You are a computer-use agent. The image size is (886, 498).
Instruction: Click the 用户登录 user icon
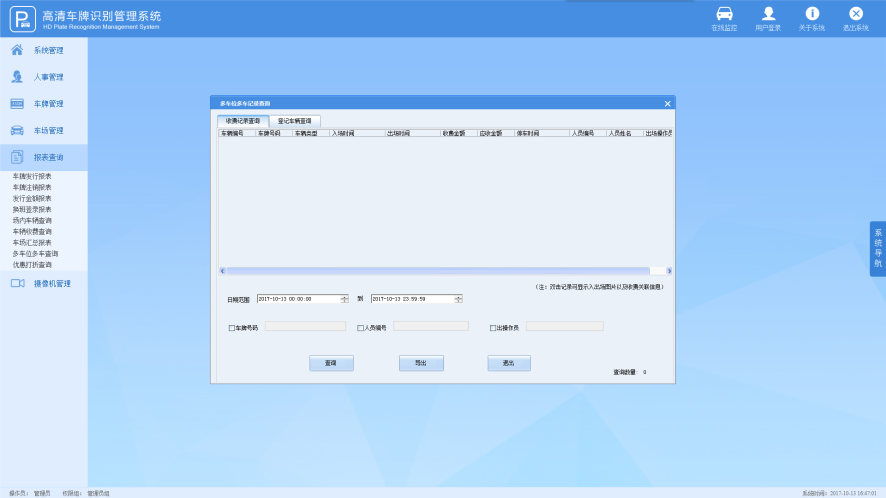coord(768,14)
